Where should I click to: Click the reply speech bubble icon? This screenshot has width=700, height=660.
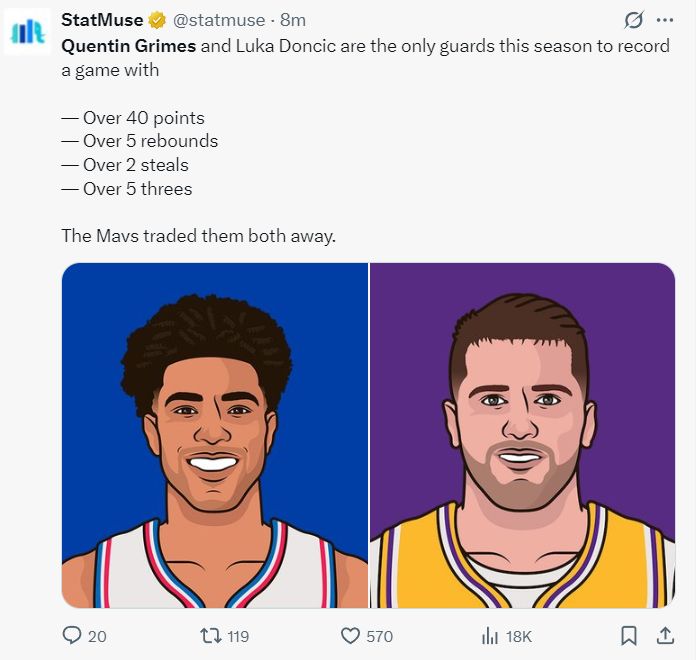(x=72, y=636)
